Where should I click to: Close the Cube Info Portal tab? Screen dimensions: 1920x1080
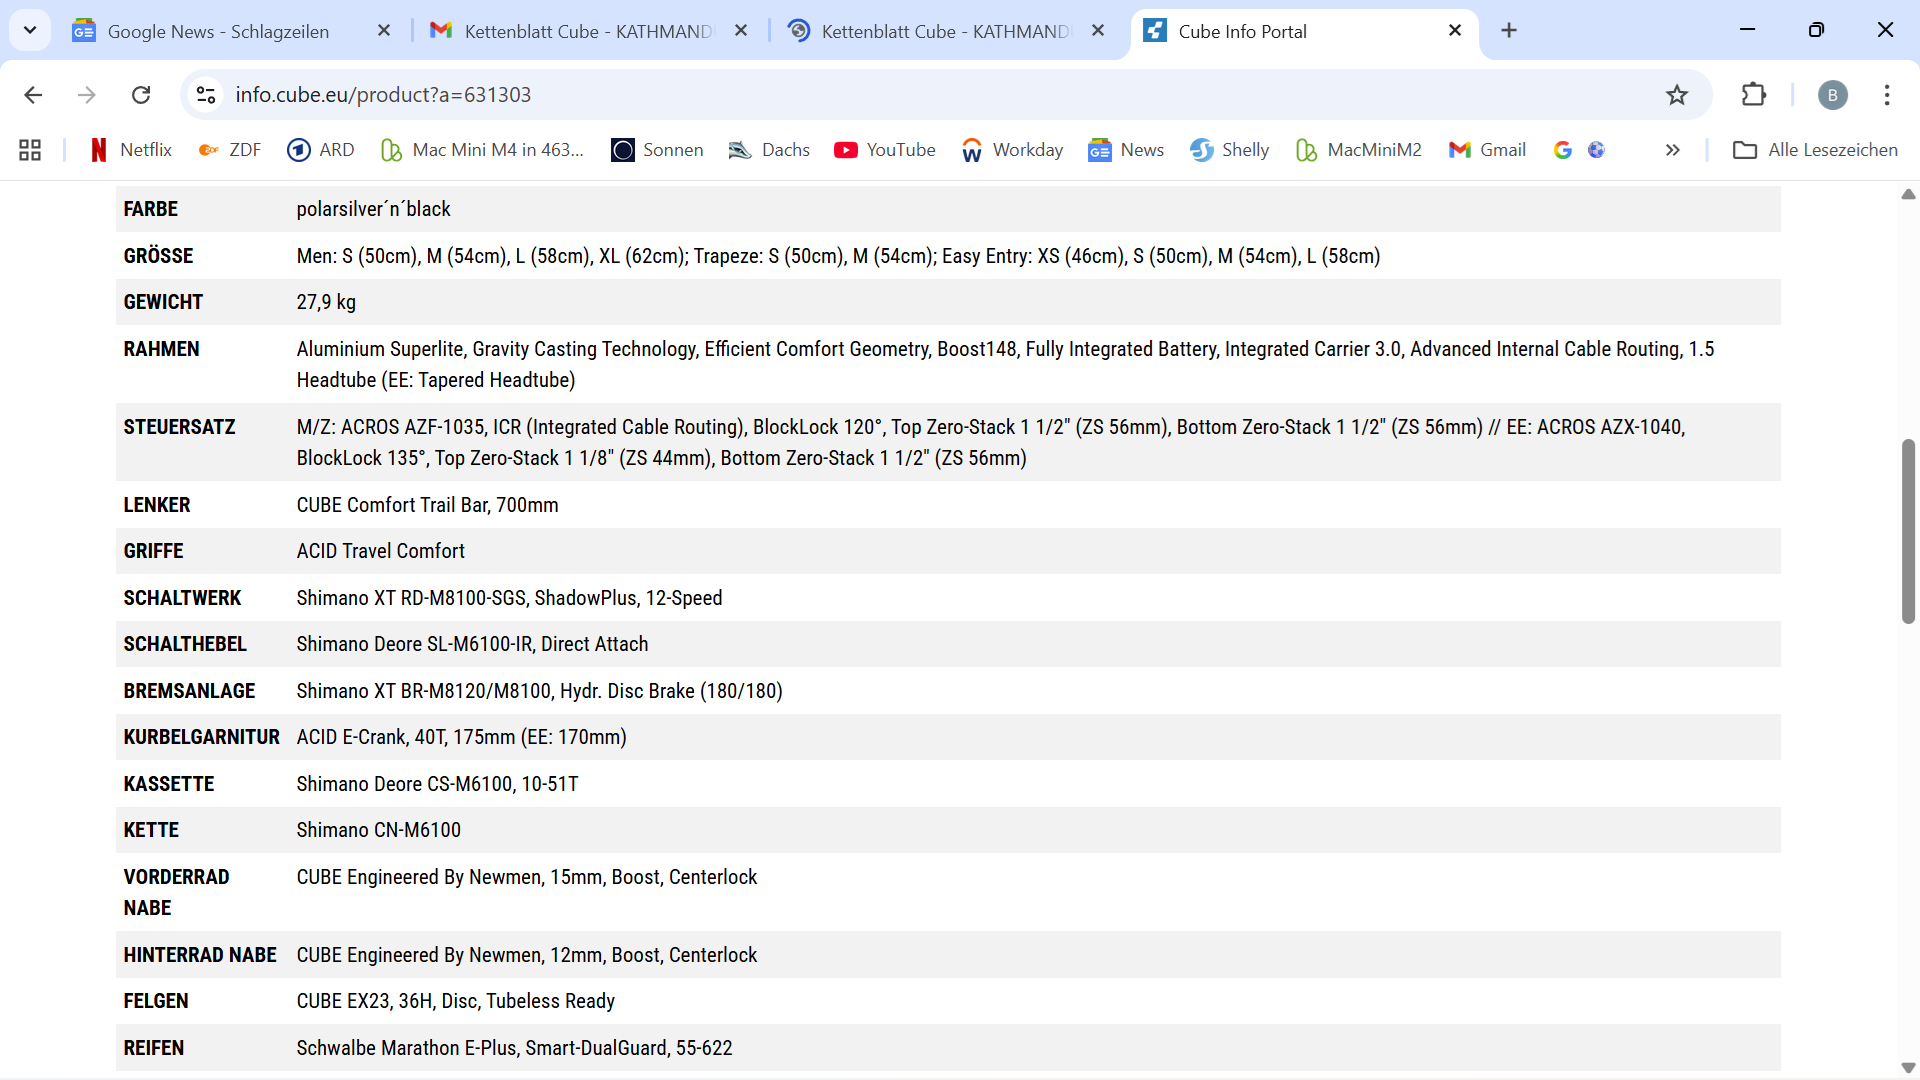[1455, 31]
